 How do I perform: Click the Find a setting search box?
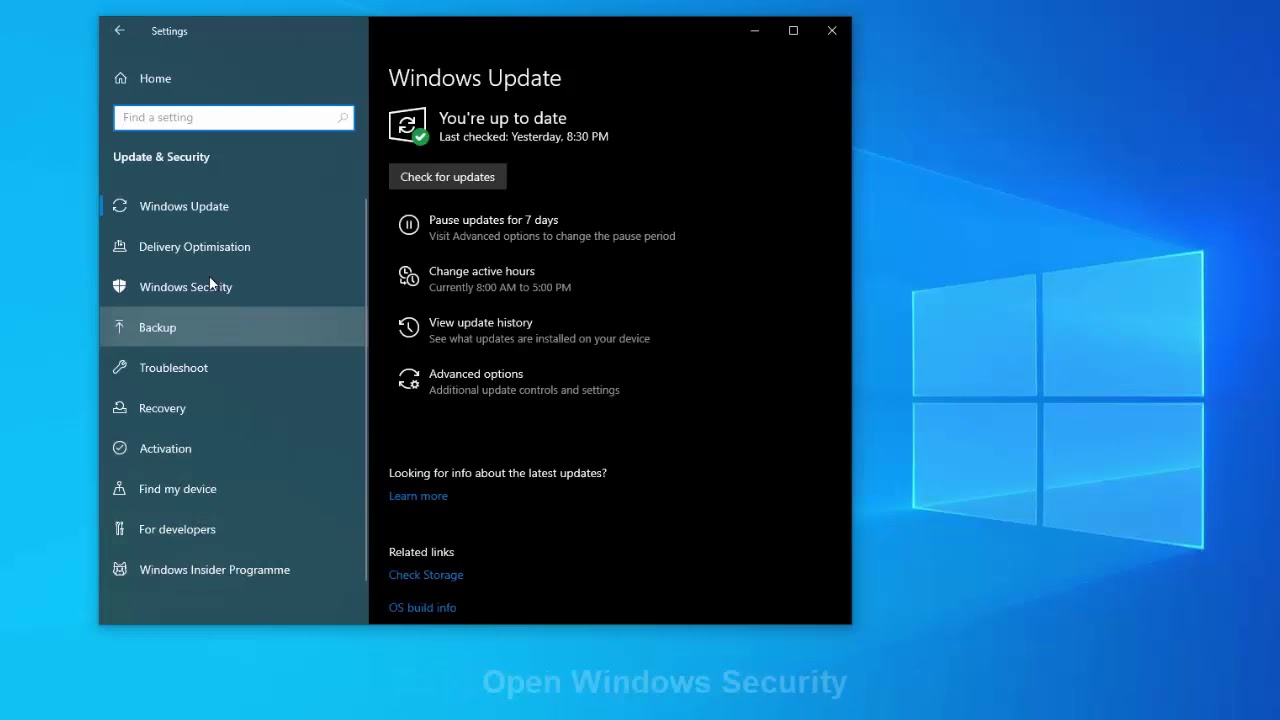coord(233,118)
